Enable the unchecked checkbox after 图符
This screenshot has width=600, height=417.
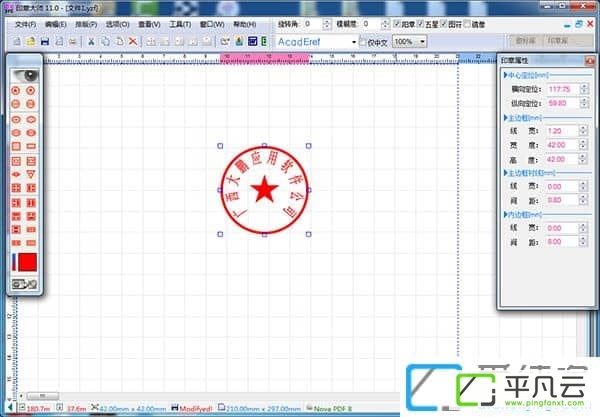[467, 24]
